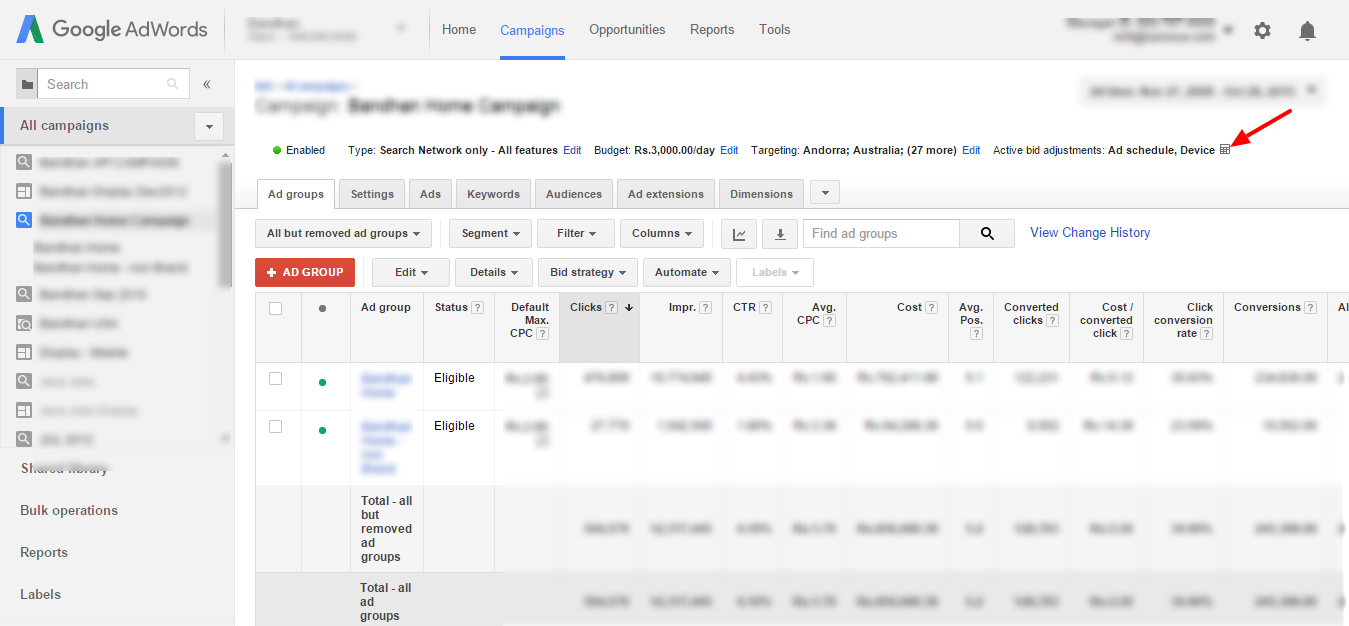The width and height of the screenshot is (1349, 626).
Task: Open the date range selector
Action: click(1202, 91)
